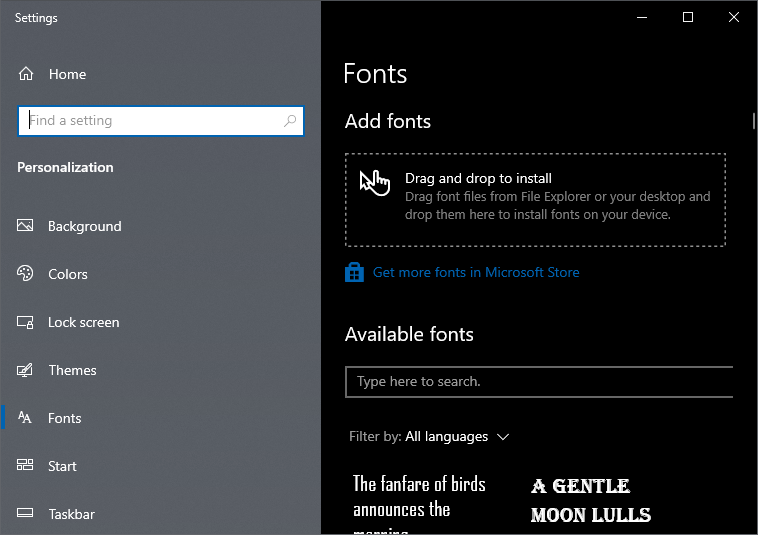Click the Lock screen icon

pos(26,322)
